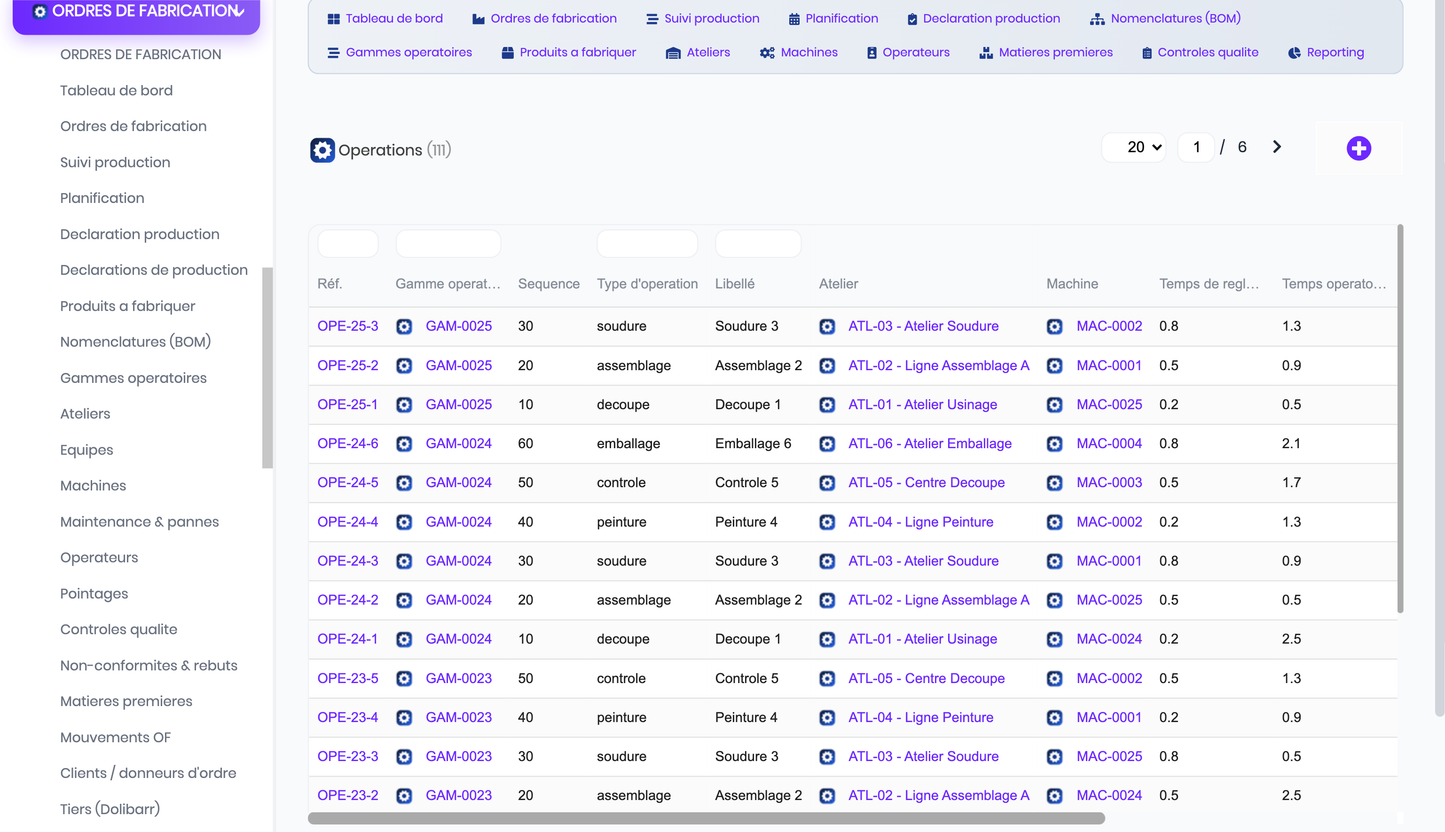The width and height of the screenshot is (1445, 832).
Task: Click the emballage type cell in row OPE-24-6
Action: [629, 444]
